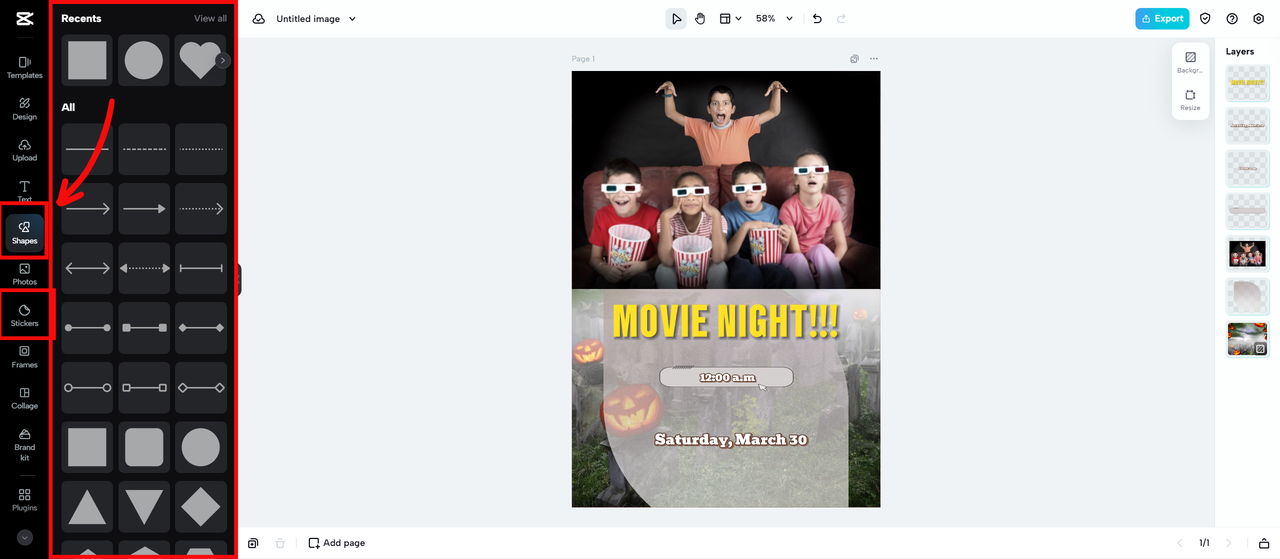
Task: Open the help question mark icon
Action: (x=1232, y=18)
